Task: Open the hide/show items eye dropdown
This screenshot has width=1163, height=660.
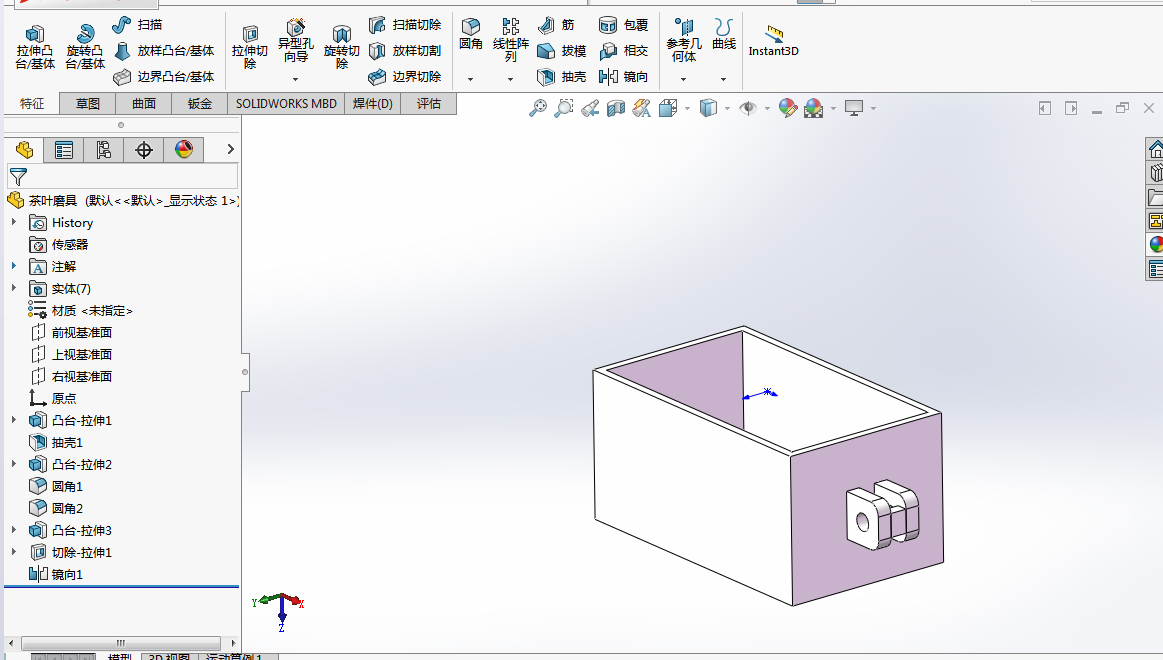Action: [767, 108]
